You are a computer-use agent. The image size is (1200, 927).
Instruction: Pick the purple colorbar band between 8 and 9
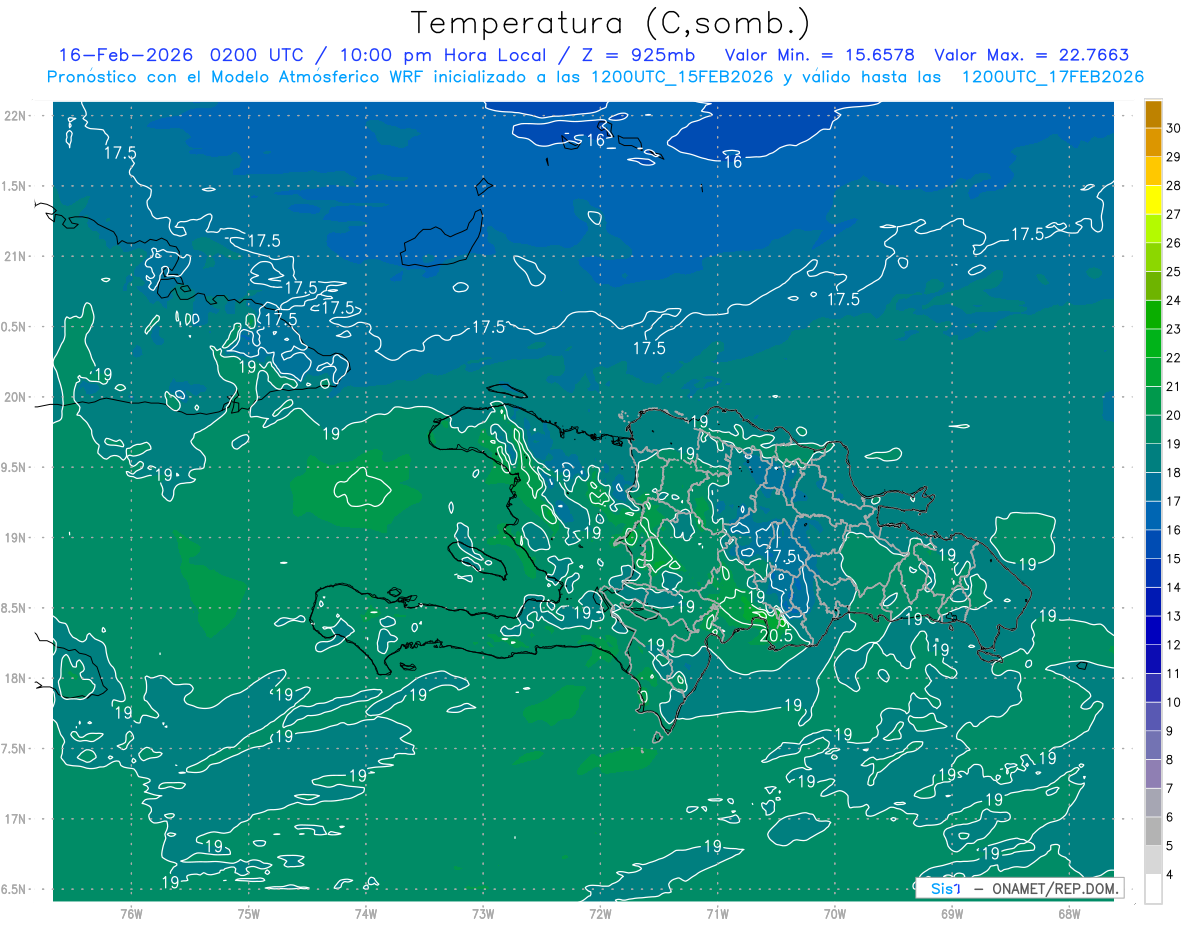click(x=1153, y=745)
